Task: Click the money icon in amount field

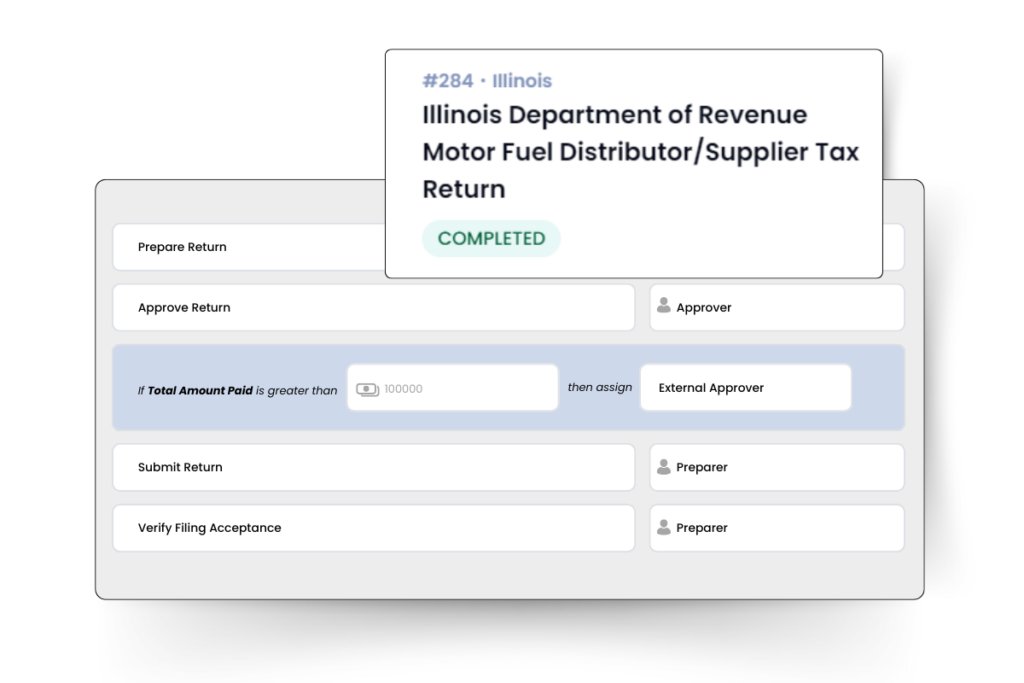Action: tap(367, 388)
